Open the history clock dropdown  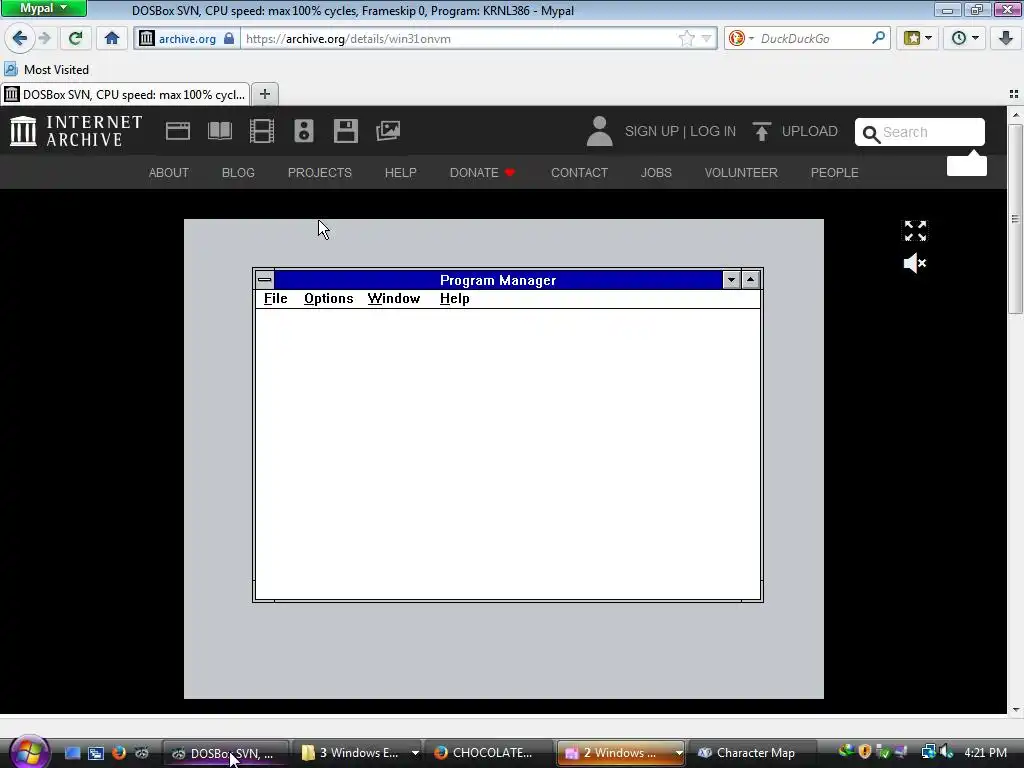coord(965,38)
